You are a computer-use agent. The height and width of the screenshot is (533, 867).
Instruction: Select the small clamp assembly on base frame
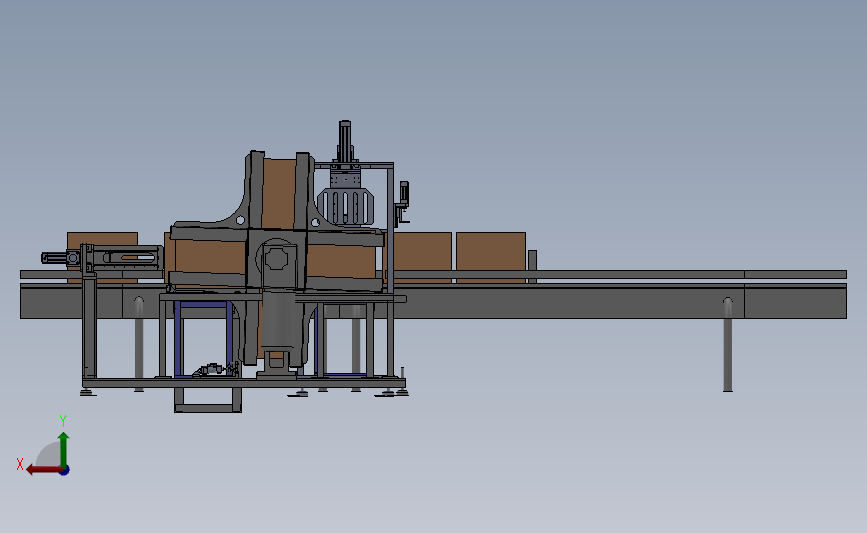[216, 370]
